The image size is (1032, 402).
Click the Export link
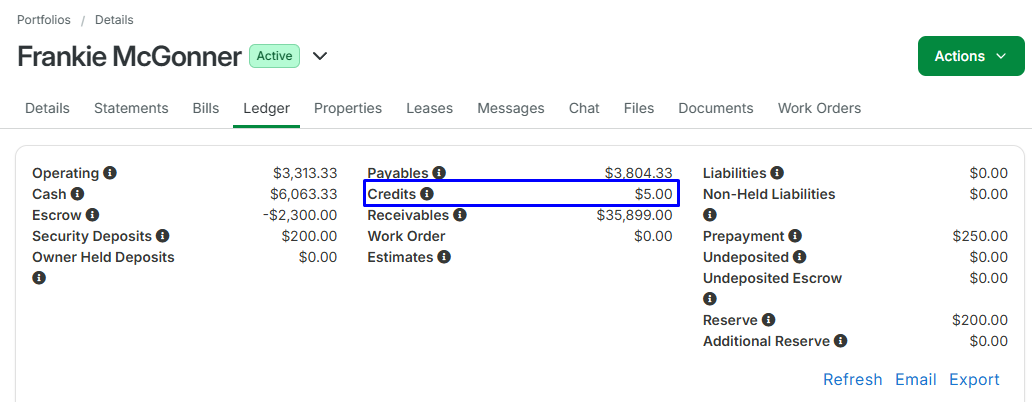974,380
